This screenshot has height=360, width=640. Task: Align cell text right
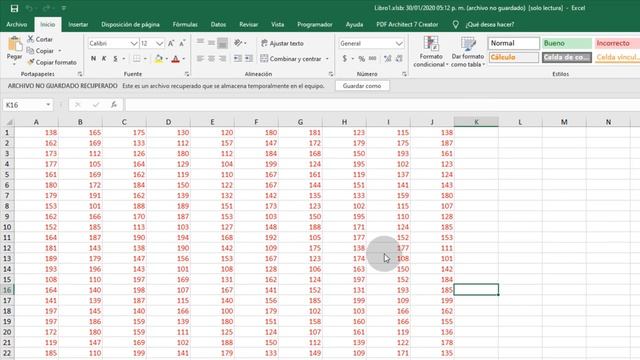click(x=222, y=59)
